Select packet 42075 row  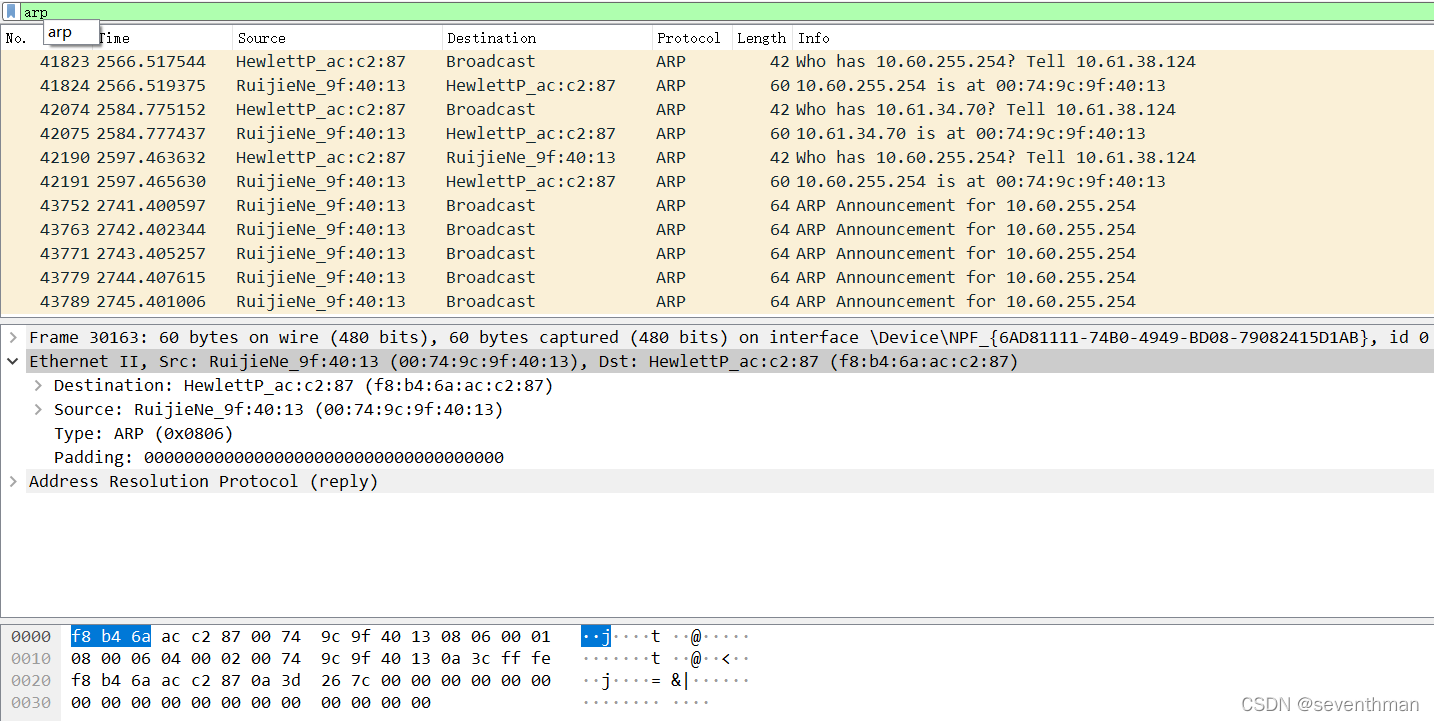tap(717, 133)
